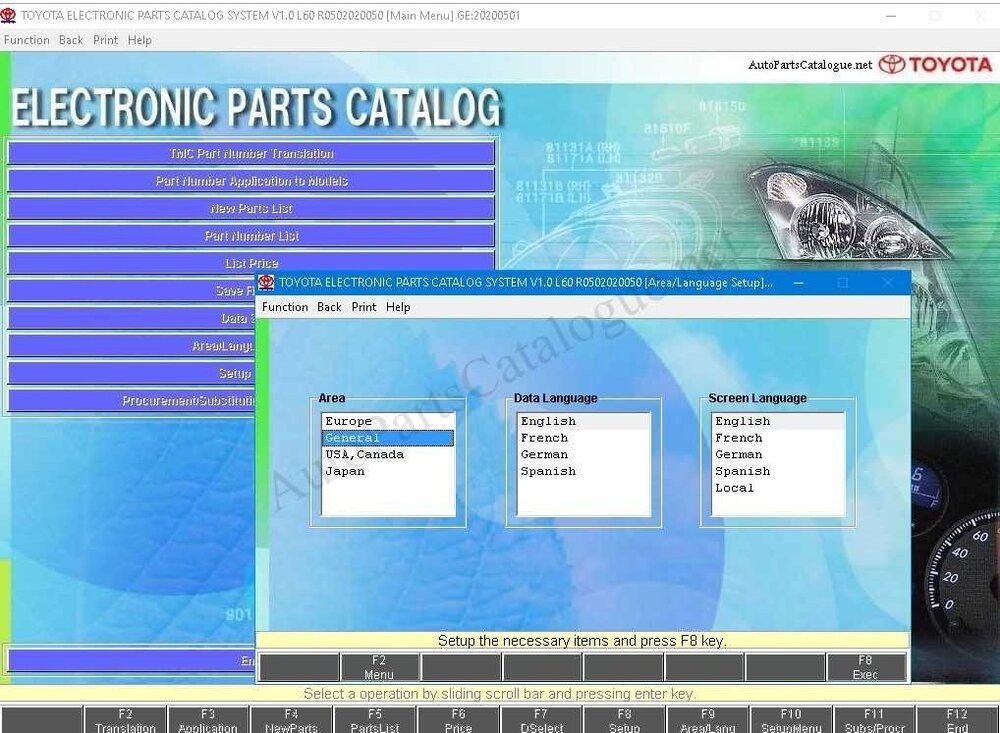Open TMC Part Number Translation

tap(251, 154)
